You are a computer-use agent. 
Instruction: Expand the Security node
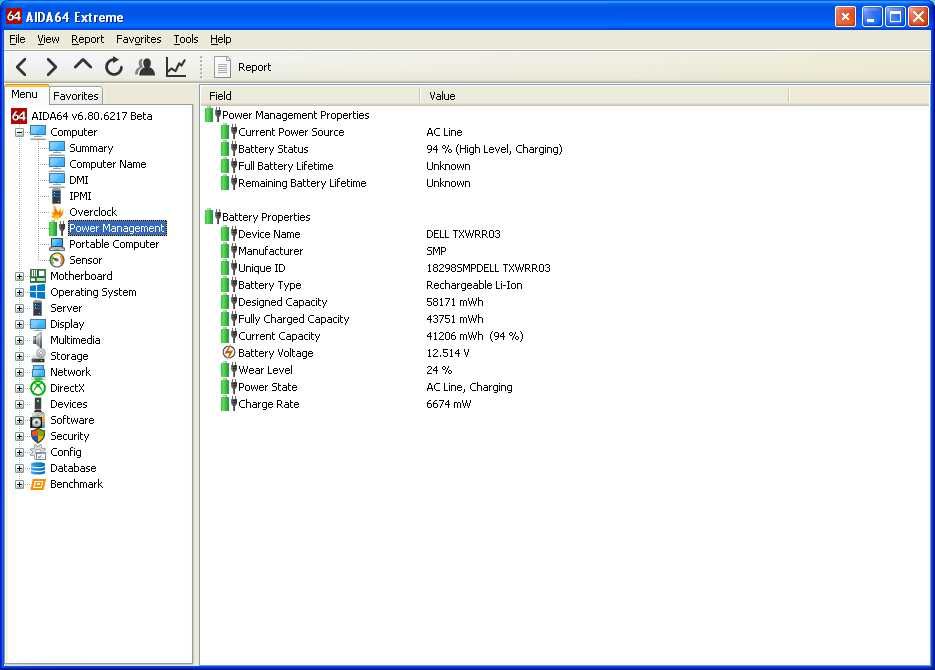pos(20,436)
